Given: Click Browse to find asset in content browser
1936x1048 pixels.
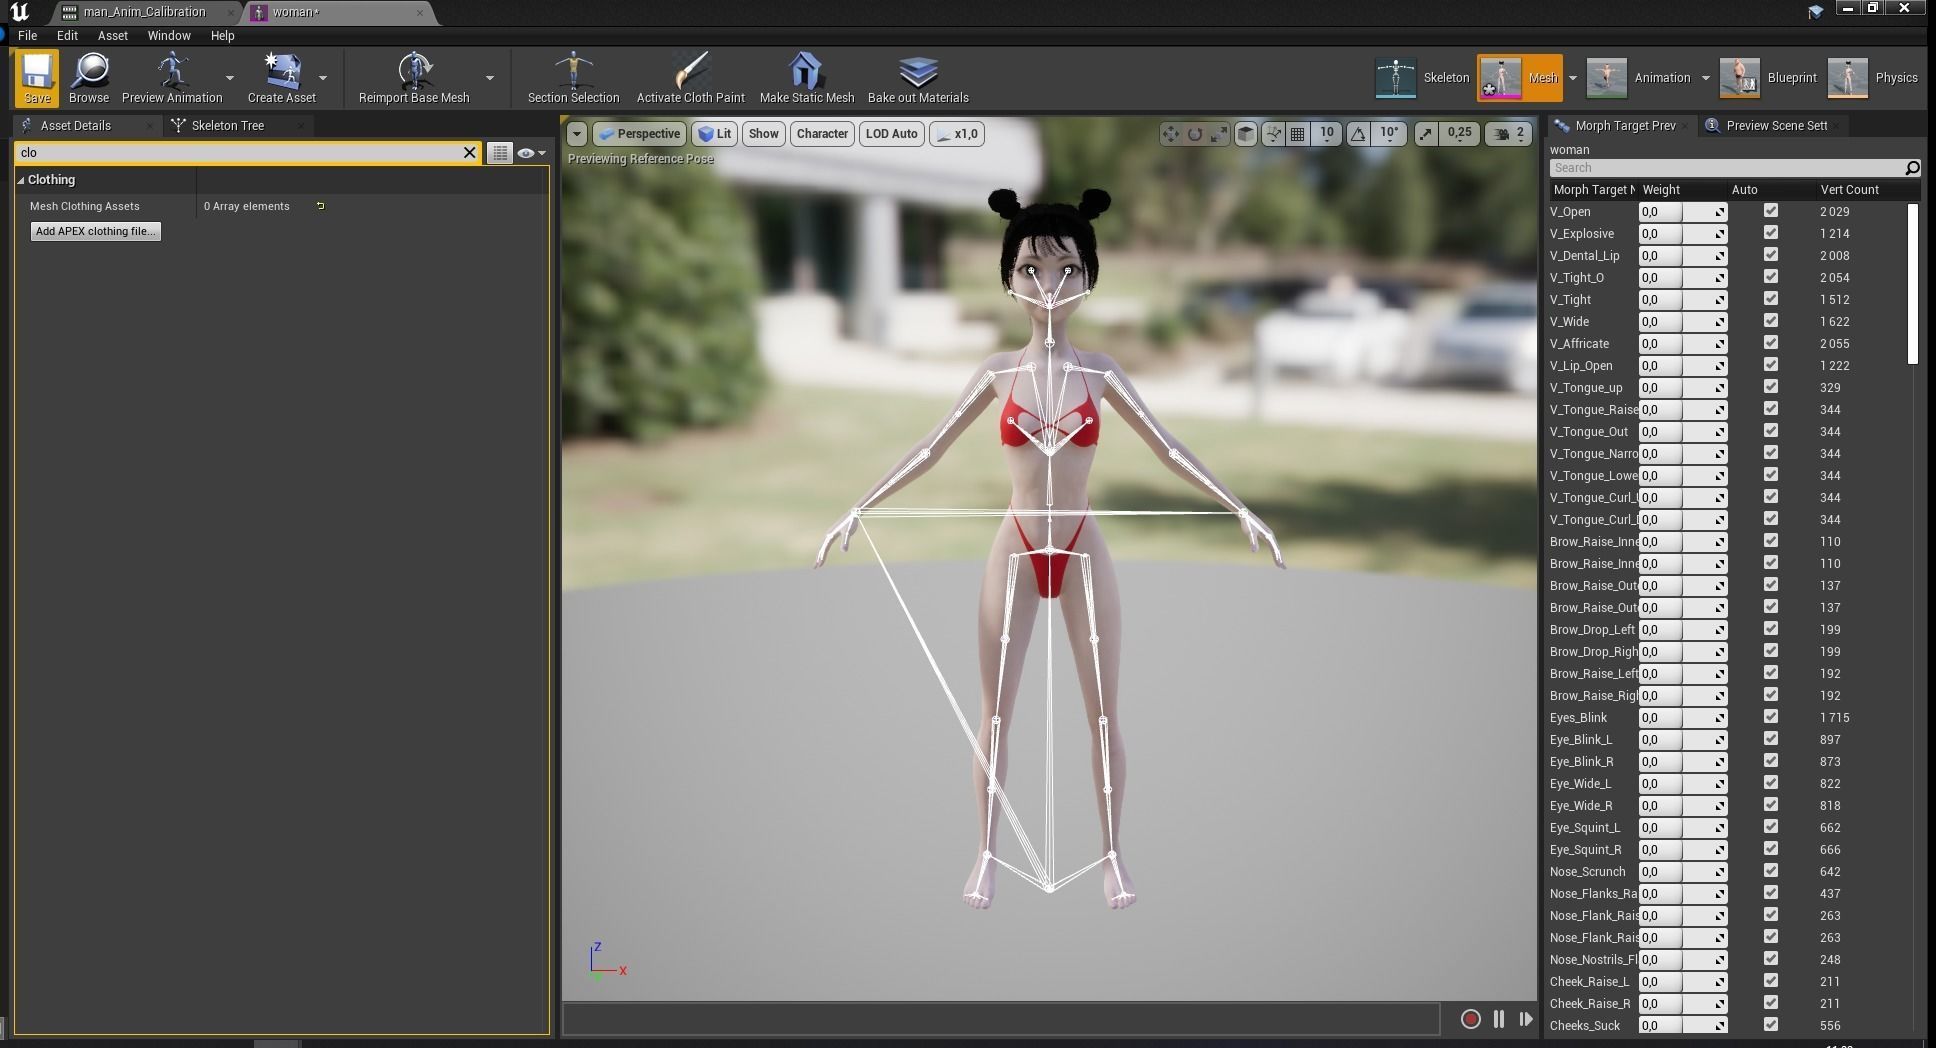Looking at the screenshot, I should tap(89, 78).
